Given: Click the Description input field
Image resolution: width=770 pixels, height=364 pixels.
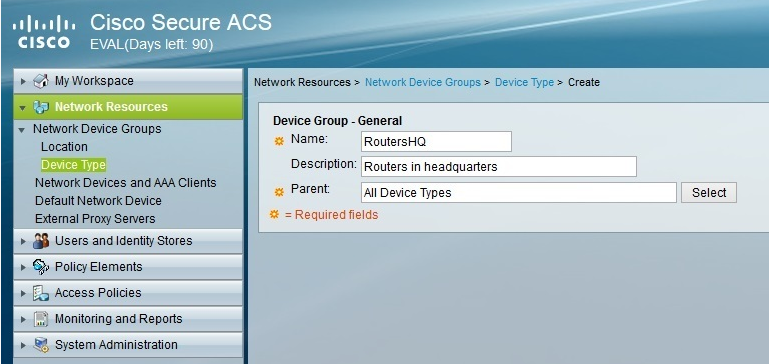Looking at the screenshot, I should point(499,167).
